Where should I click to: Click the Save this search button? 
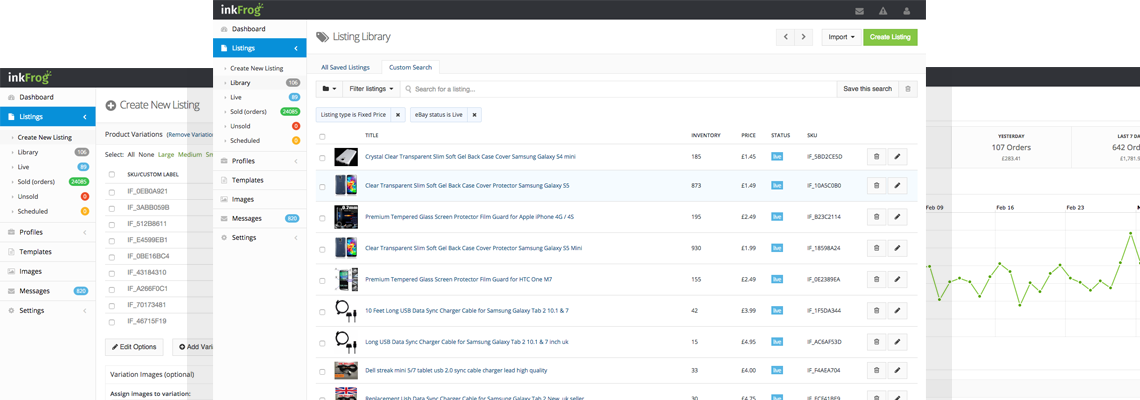(x=867, y=89)
